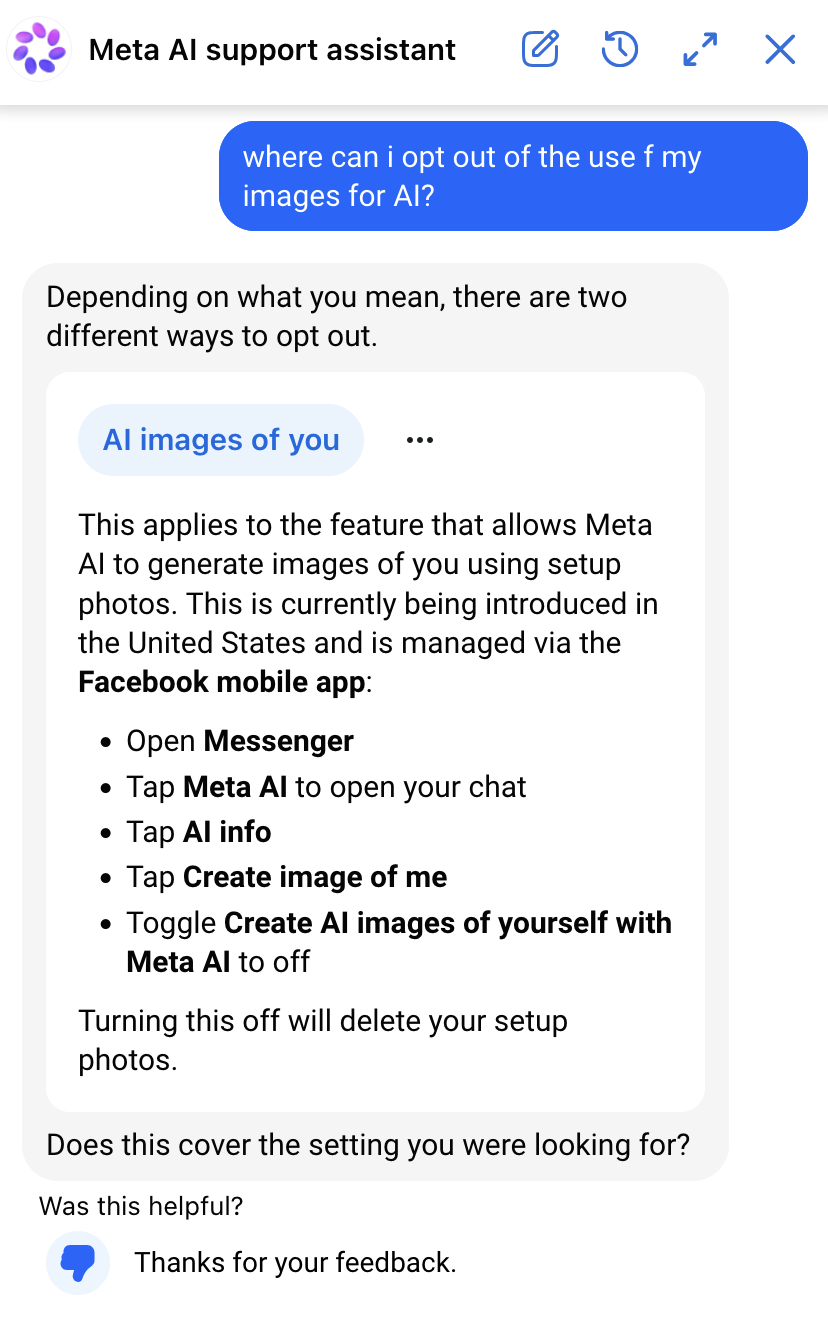Close the support assistant panel

pyautogui.click(x=780, y=49)
